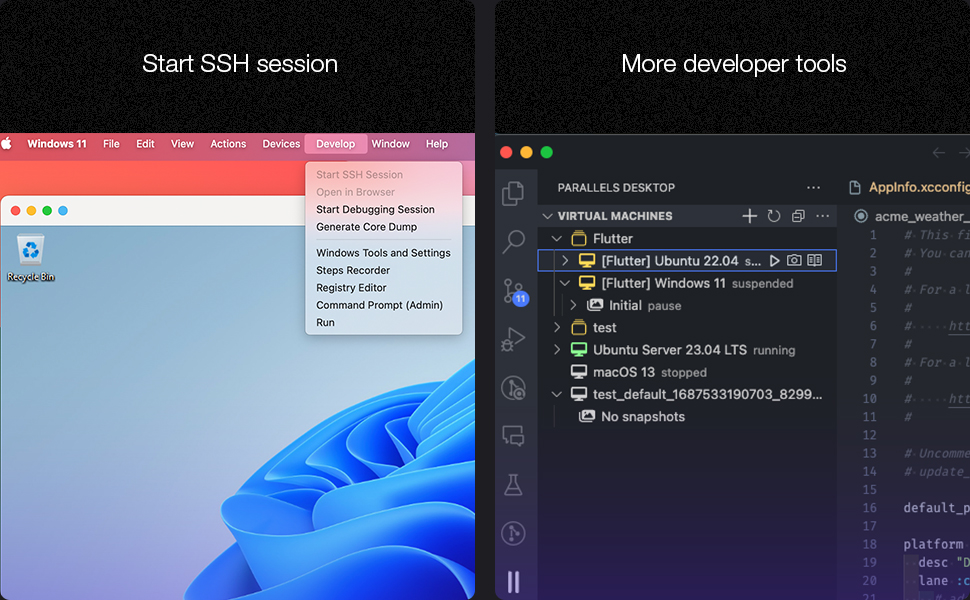Collapse all virtual machines tree items

pos(798,216)
